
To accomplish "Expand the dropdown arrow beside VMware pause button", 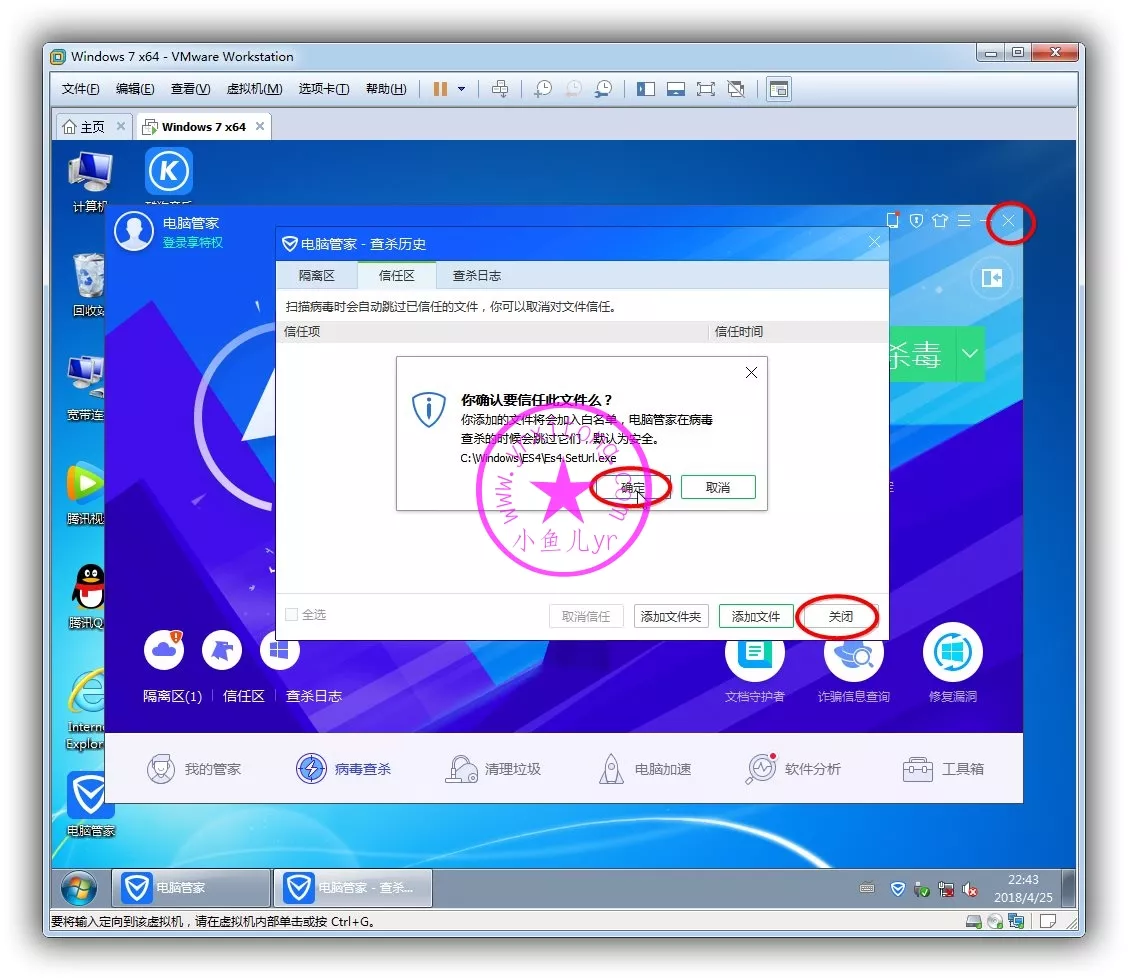I will pyautogui.click(x=461, y=89).
